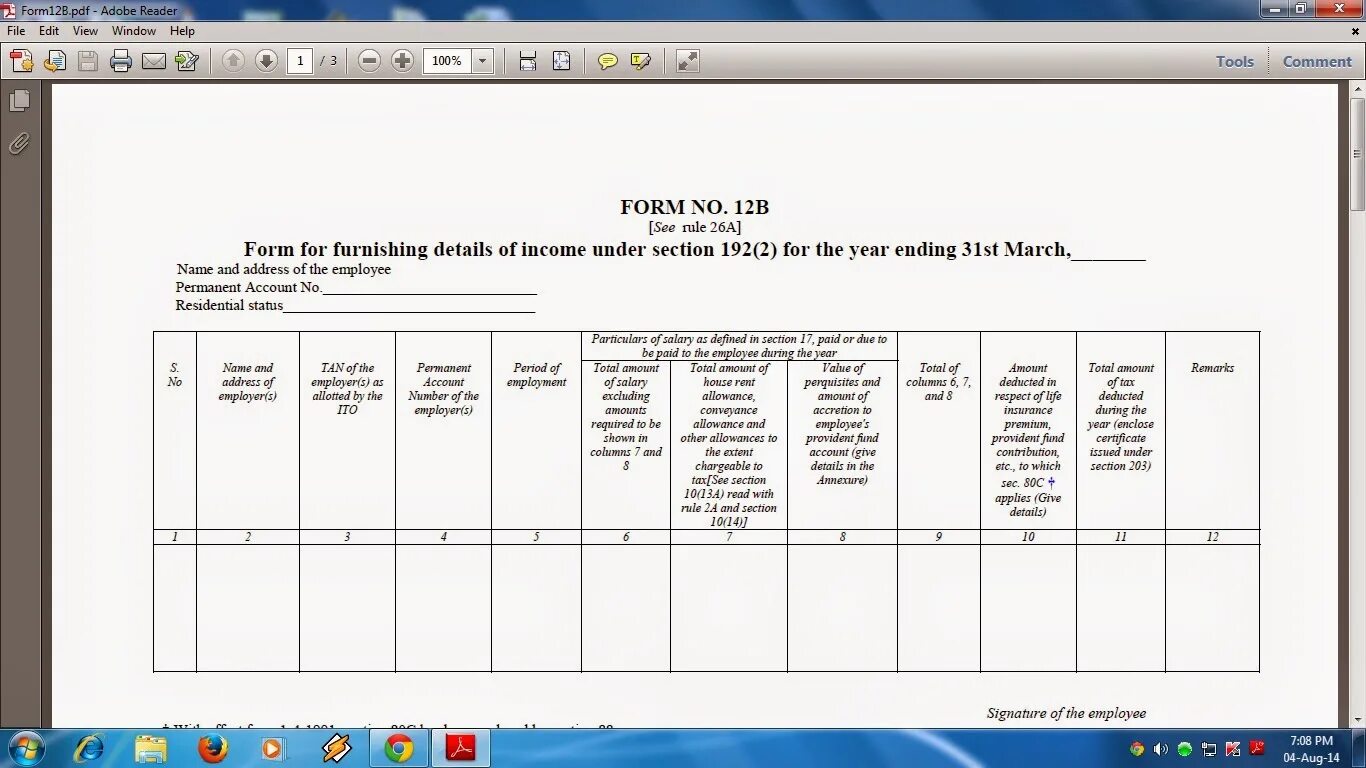The width and height of the screenshot is (1366, 768).
Task: Click 'Residential status' text
Action: point(229,305)
